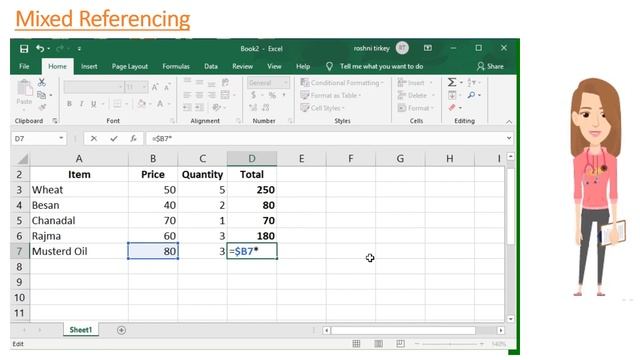Click the AutoSum sigma icon

pyautogui.click(x=452, y=82)
